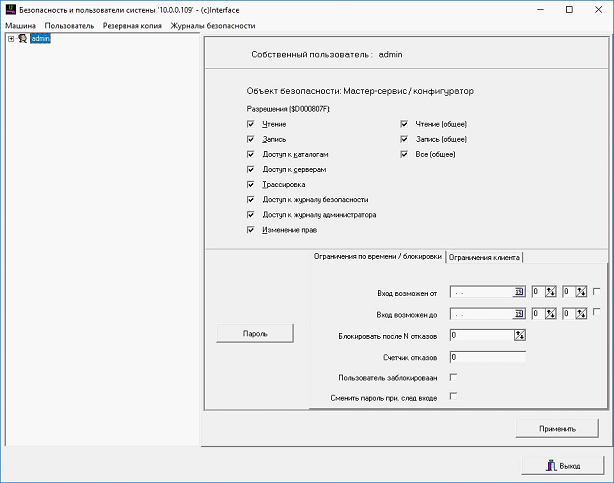Image resolution: width=614 pixels, height=483 pixels.
Task: Check 'Сменить пароль при след. входе'
Action: tap(454, 397)
